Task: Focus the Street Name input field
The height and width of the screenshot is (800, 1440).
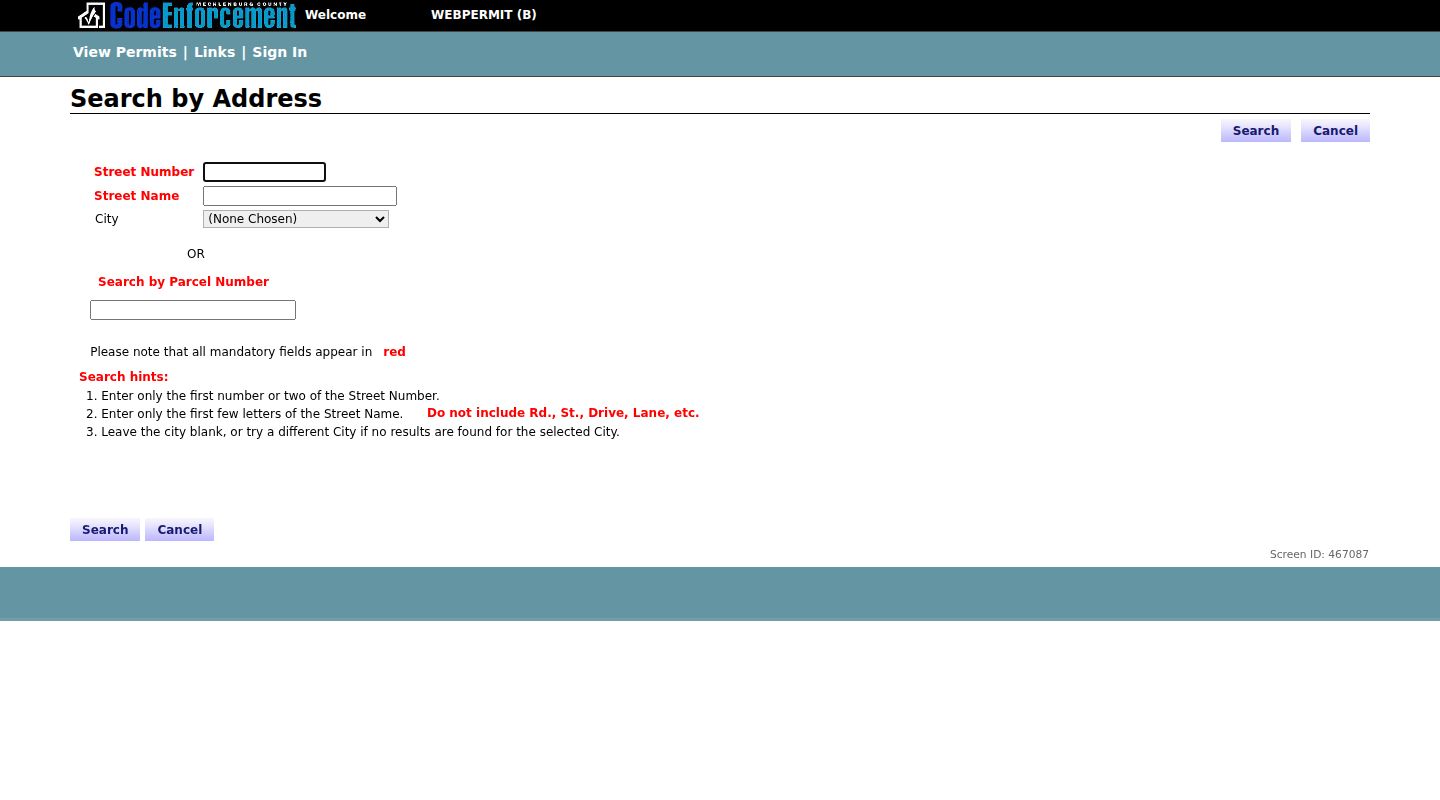Action: (x=300, y=196)
